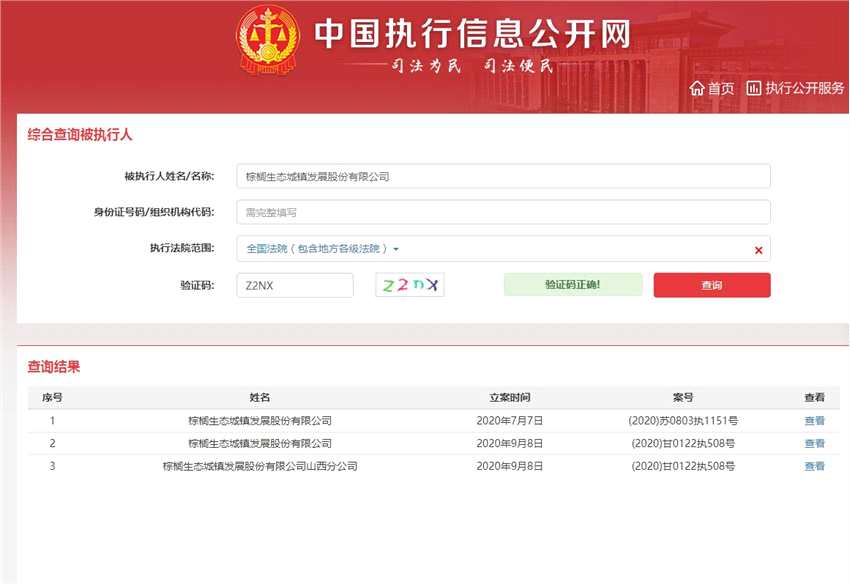This screenshot has width=850, height=584.
Task: Clear the court scope with red X
Action: pos(758,250)
